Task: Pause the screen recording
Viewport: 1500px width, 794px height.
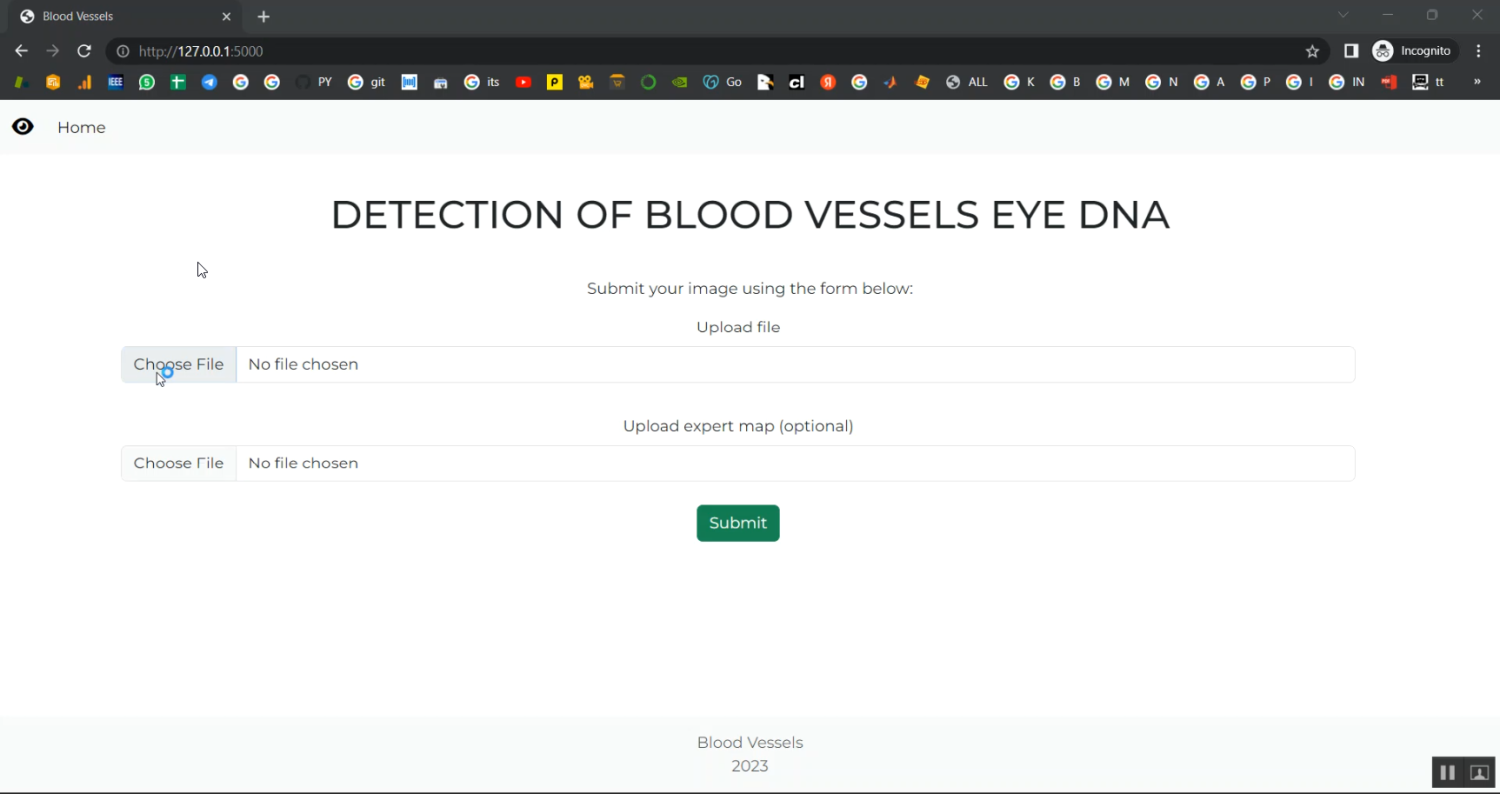Action: 1447,773
